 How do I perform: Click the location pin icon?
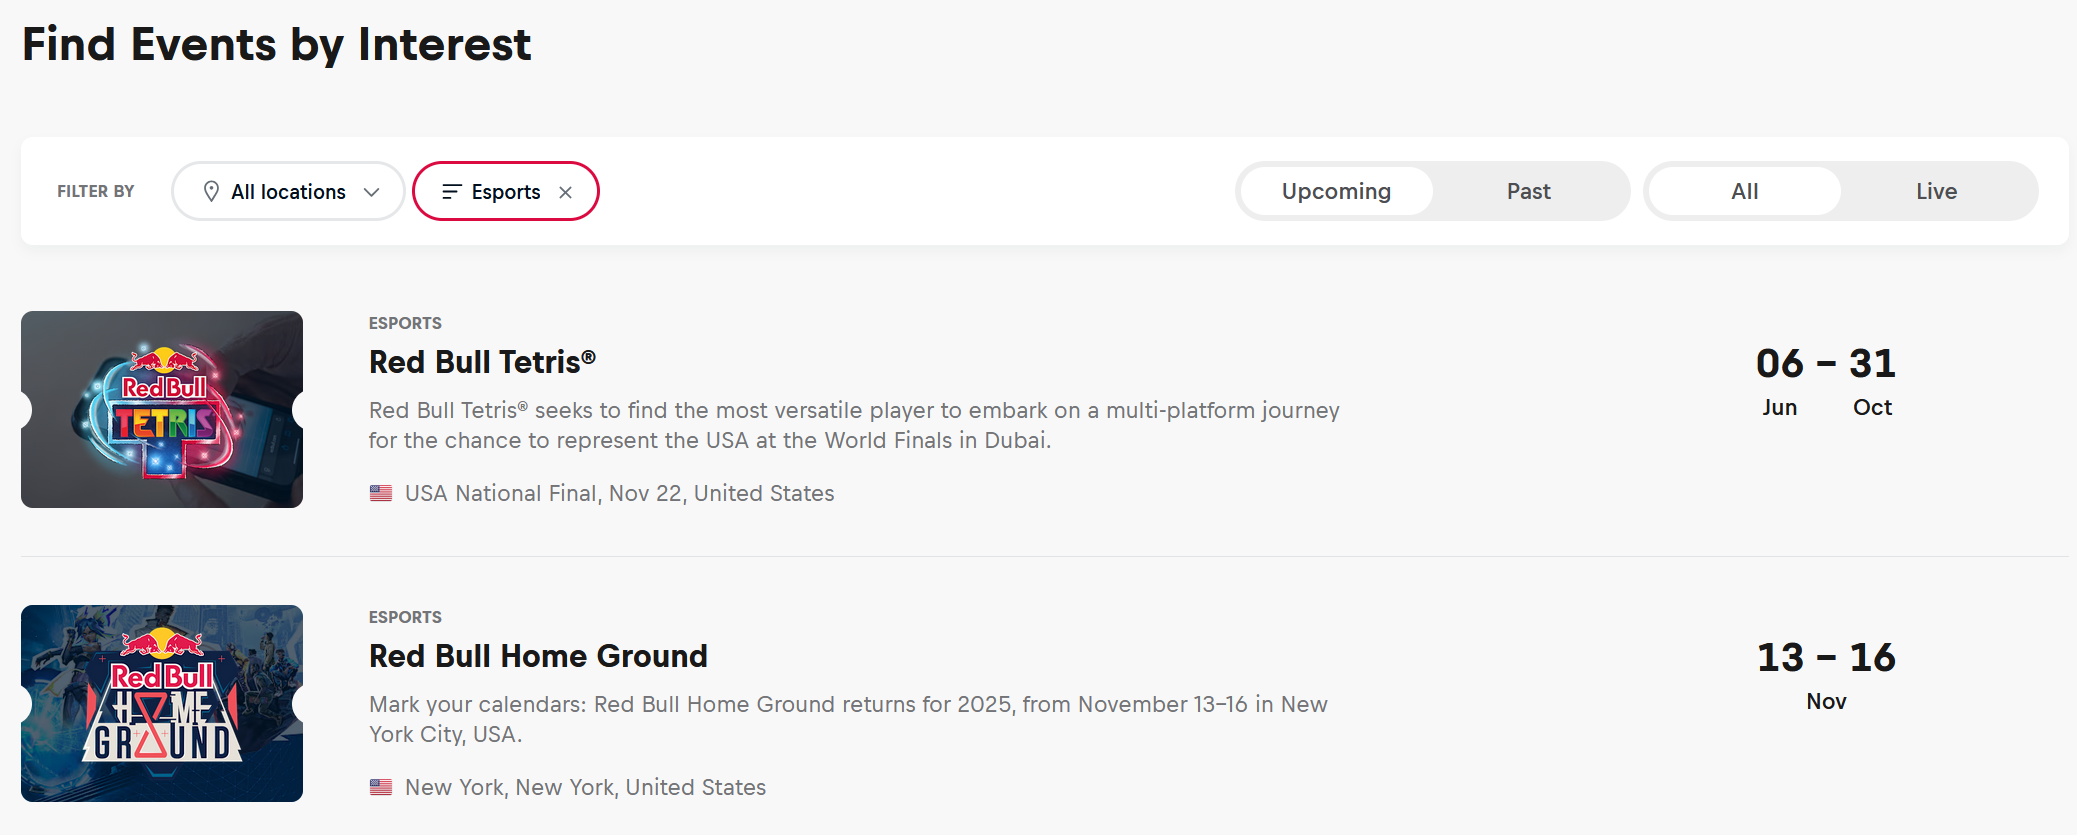[x=211, y=191]
